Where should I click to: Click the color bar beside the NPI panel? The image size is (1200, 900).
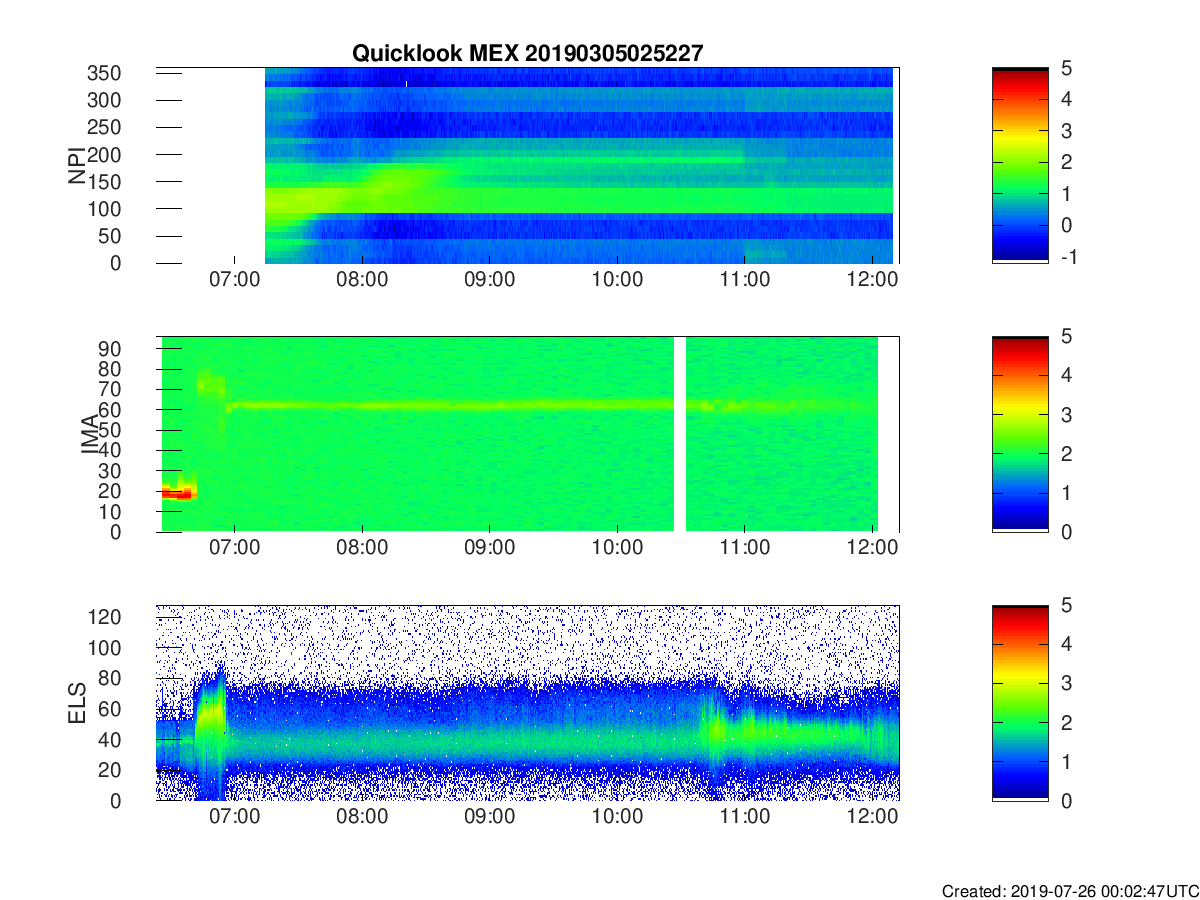tap(1020, 165)
